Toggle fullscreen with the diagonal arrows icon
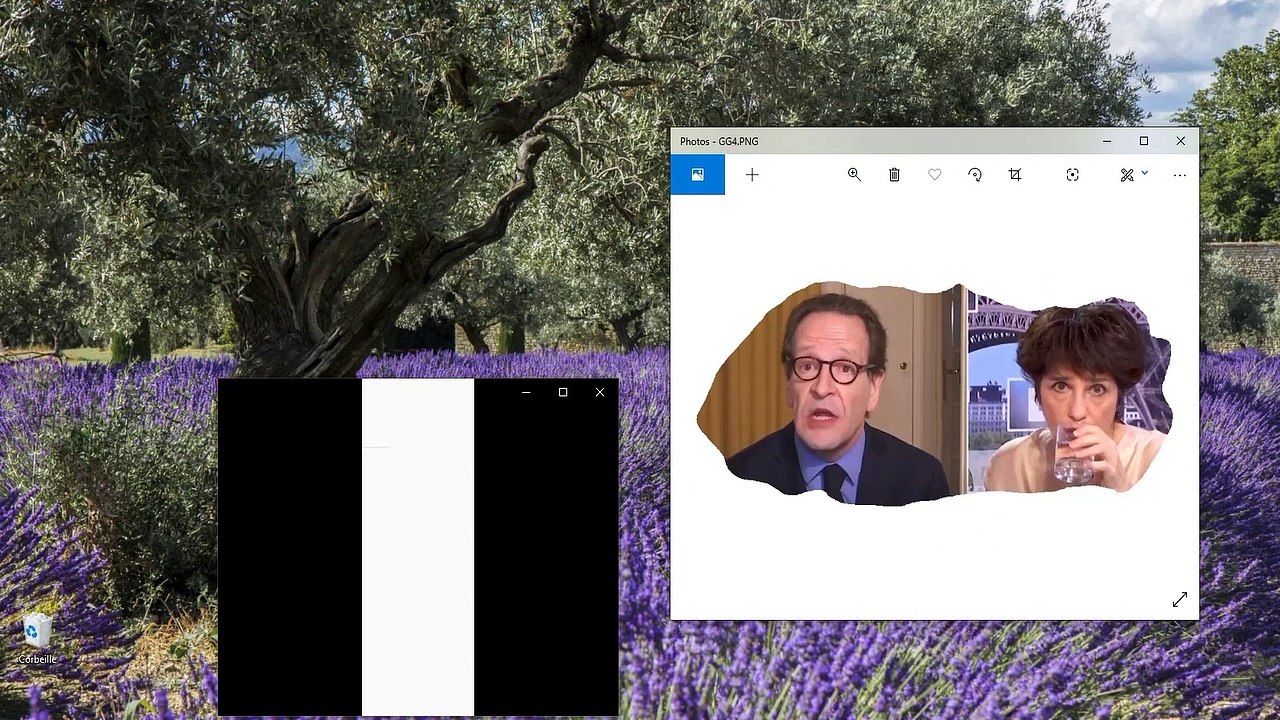The width and height of the screenshot is (1280, 720). coord(1180,599)
